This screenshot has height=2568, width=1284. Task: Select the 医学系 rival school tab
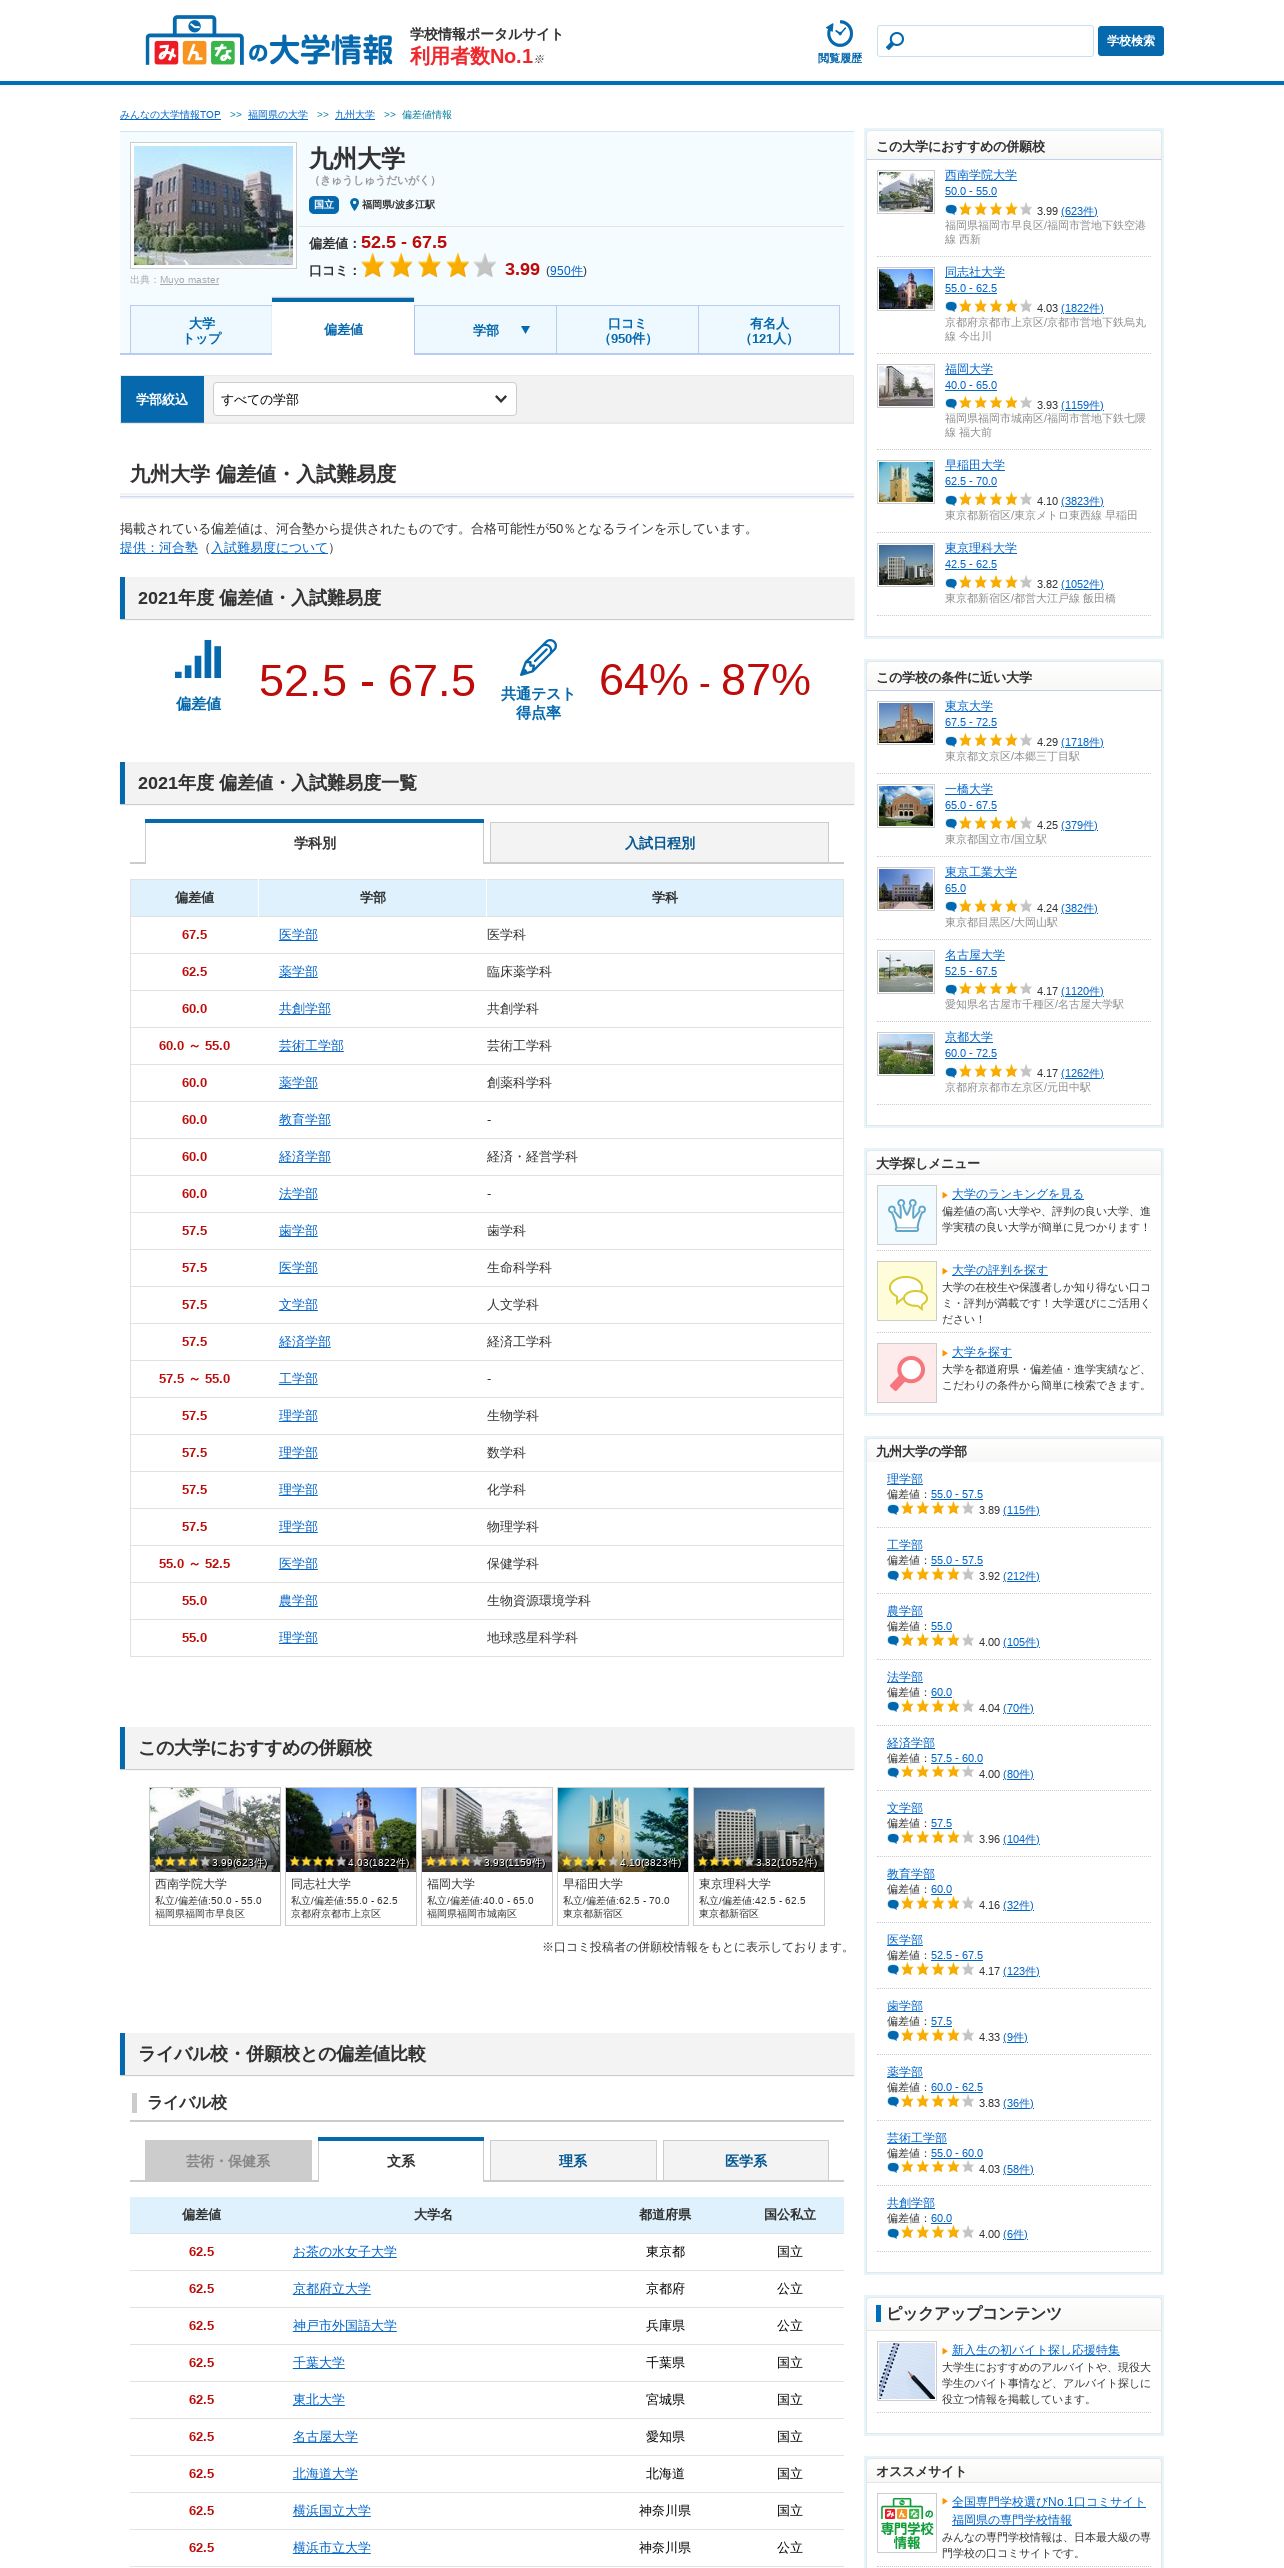[746, 2160]
